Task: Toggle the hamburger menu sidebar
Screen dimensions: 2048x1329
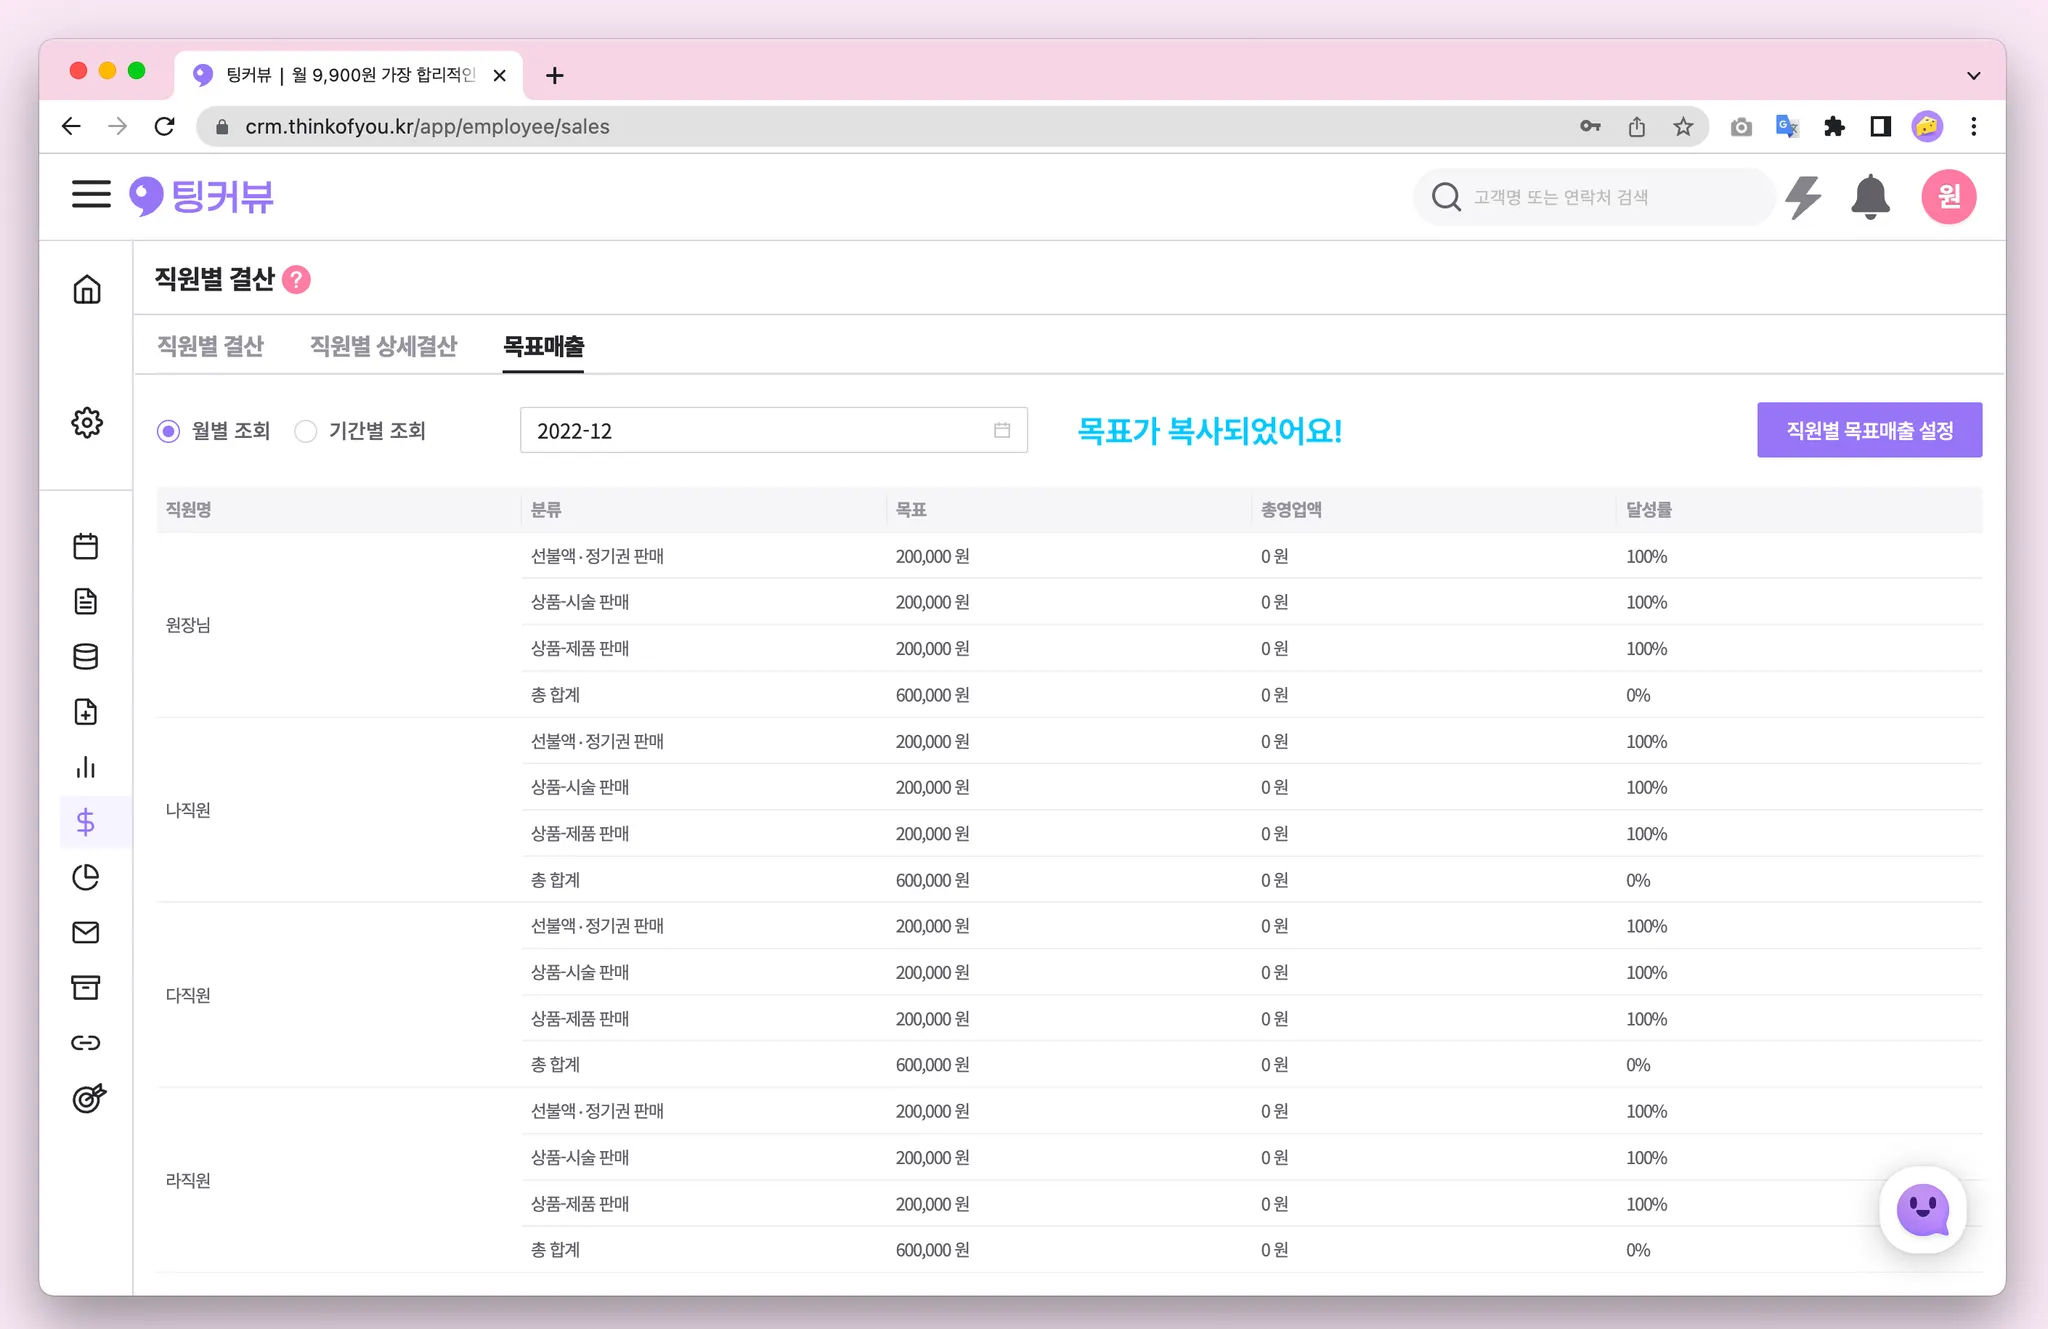Action: tap(91, 194)
